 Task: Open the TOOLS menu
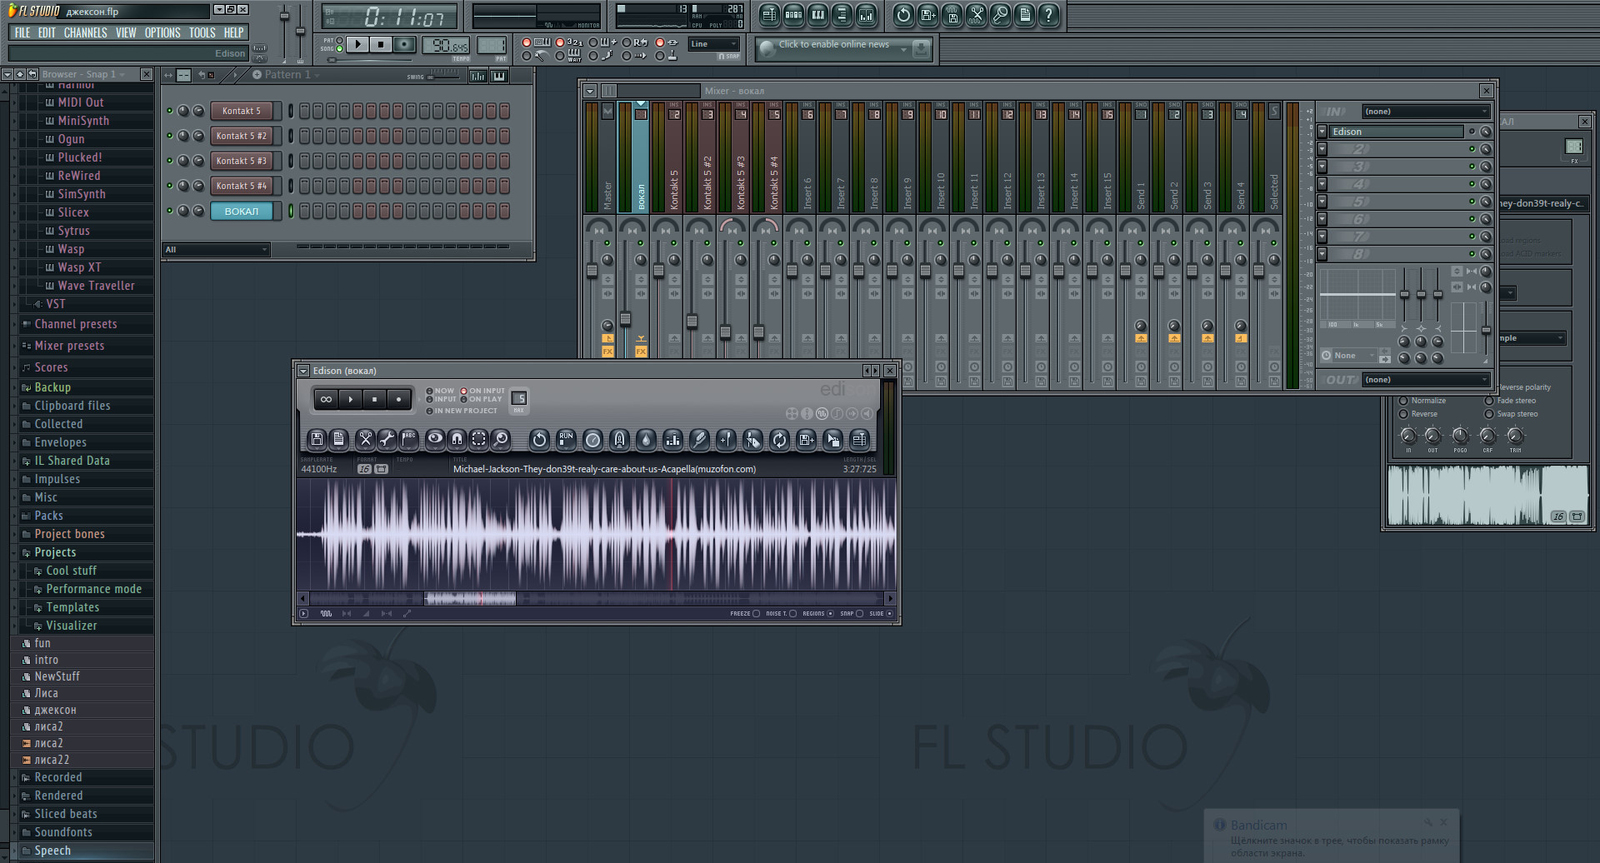[202, 33]
